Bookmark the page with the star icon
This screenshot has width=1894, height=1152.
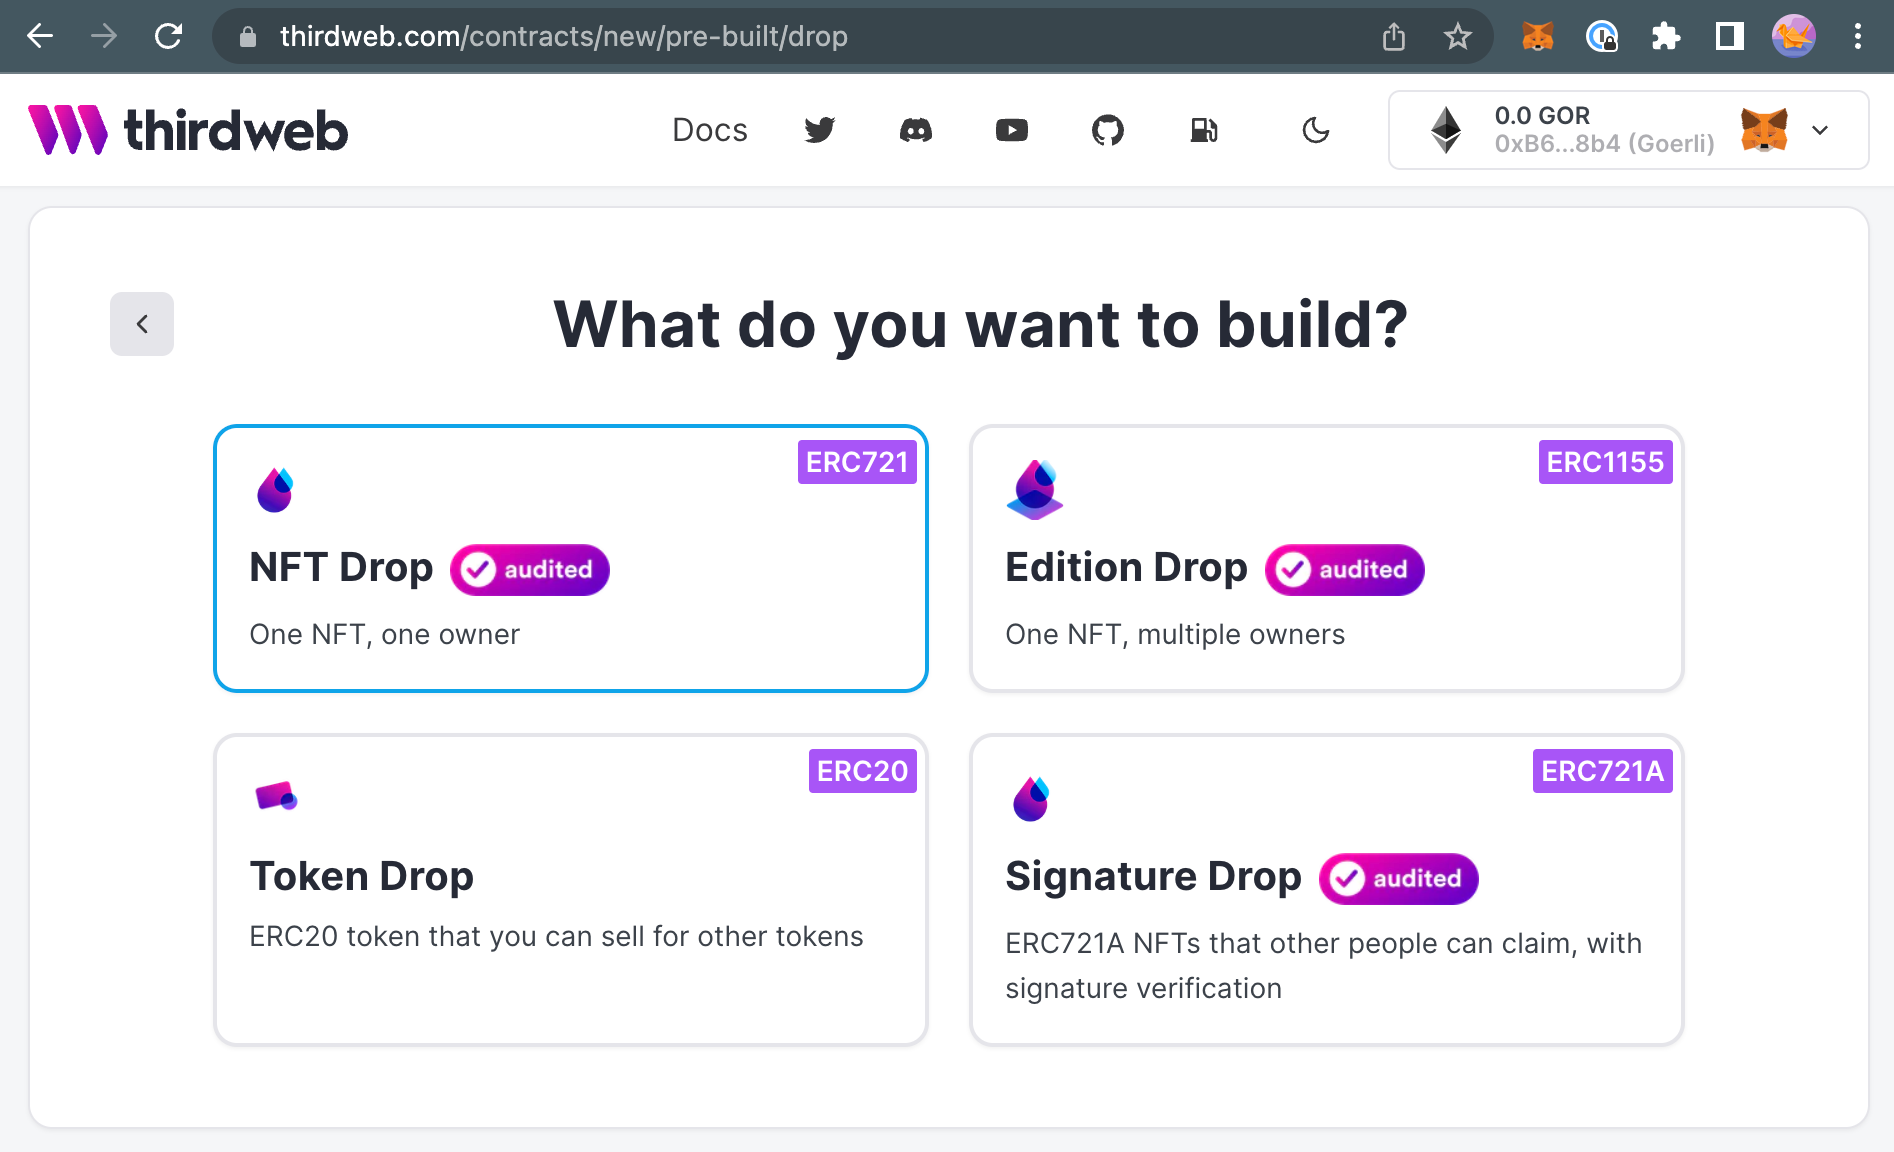tap(1457, 36)
